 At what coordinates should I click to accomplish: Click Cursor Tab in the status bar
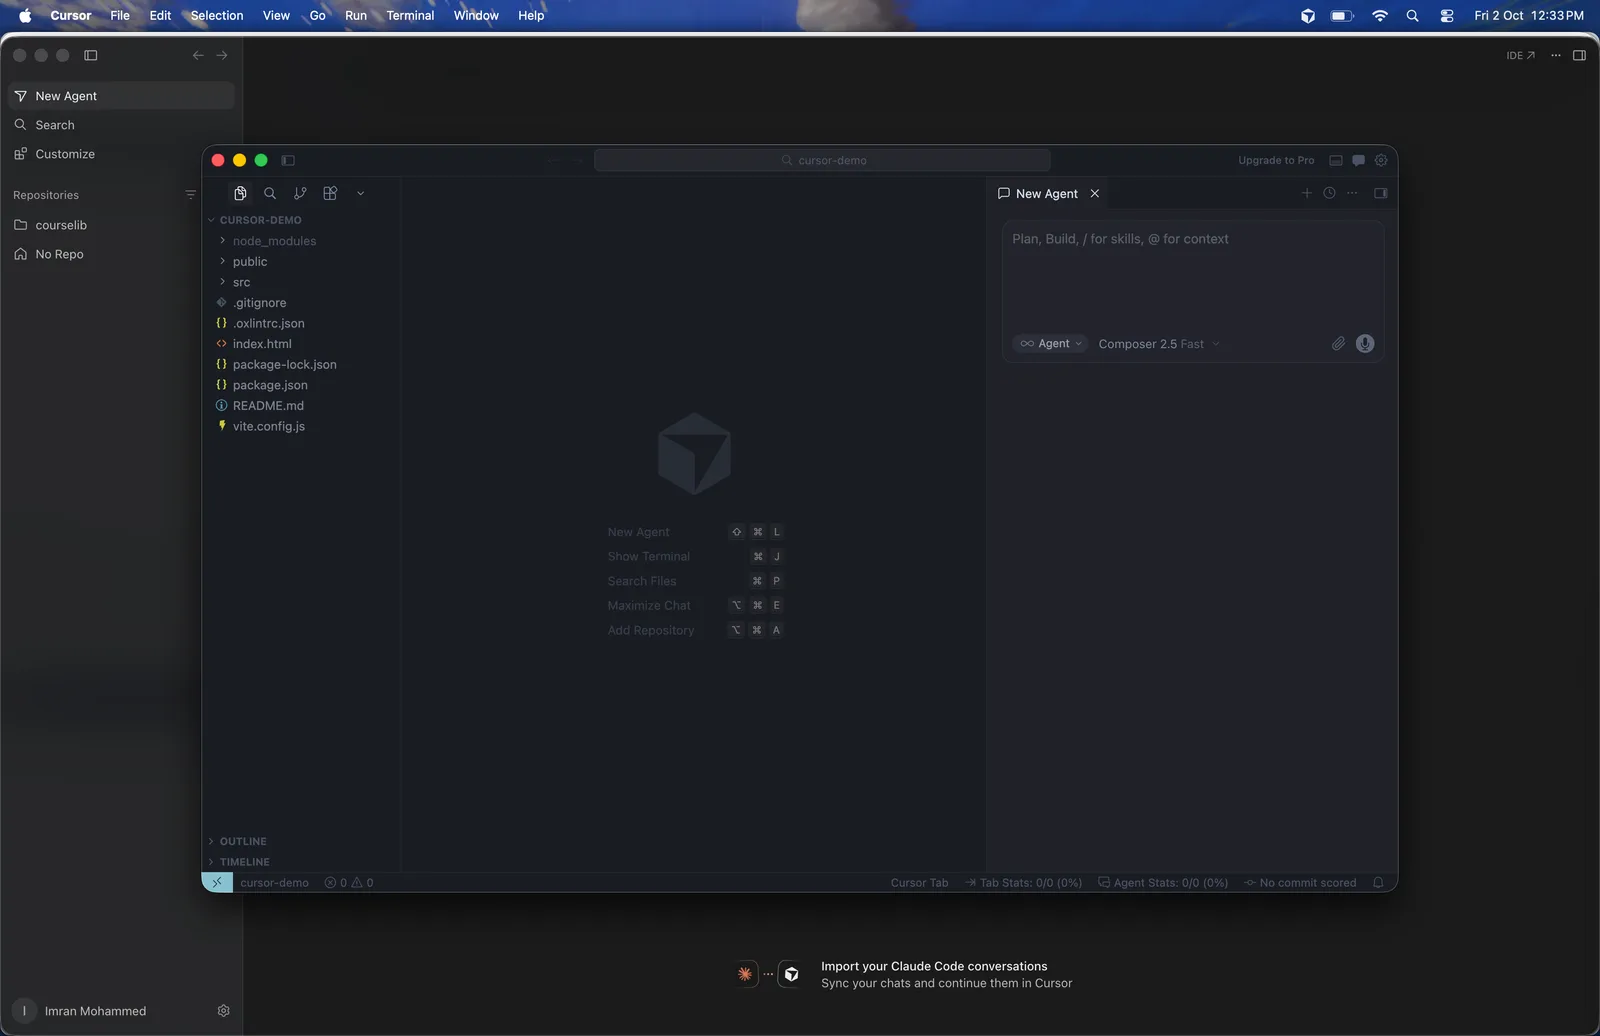[x=919, y=882]
